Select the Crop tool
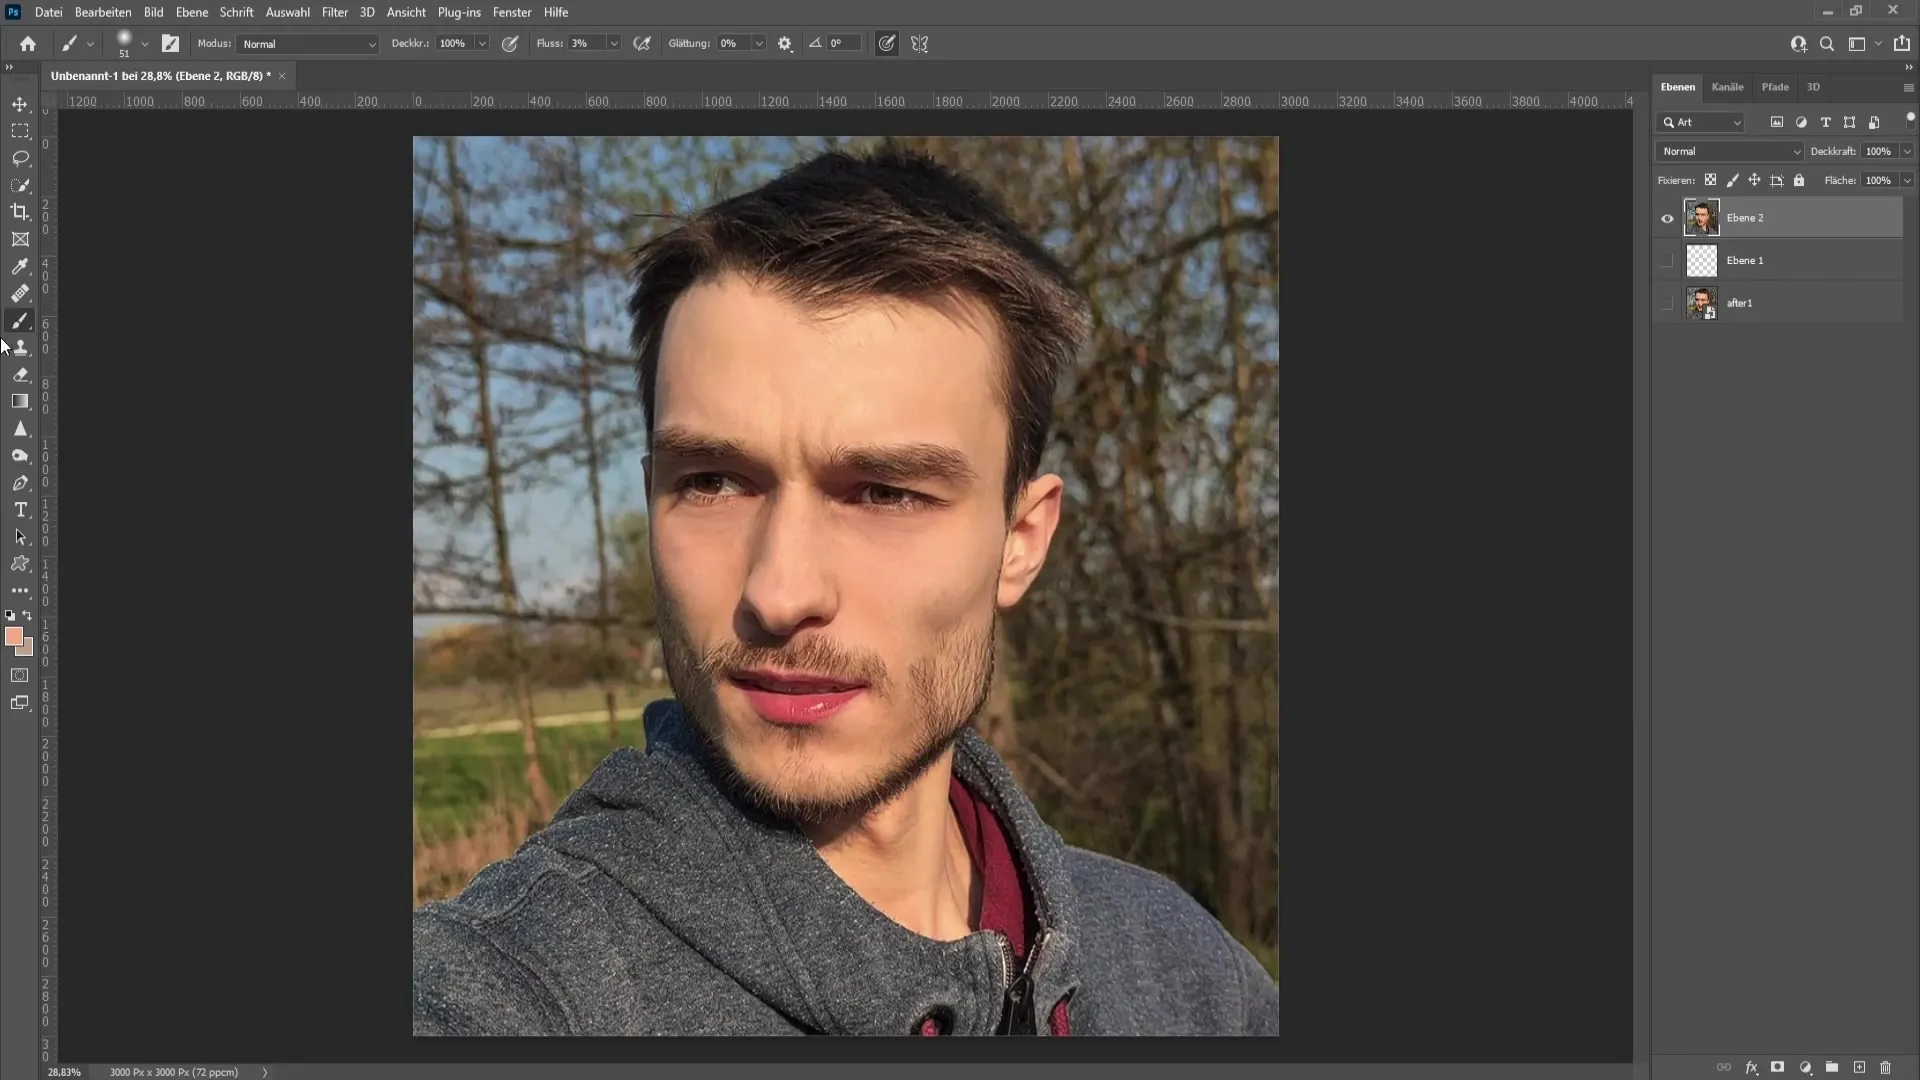This screenshot has width=1920, height=1080. click(20, 211)
